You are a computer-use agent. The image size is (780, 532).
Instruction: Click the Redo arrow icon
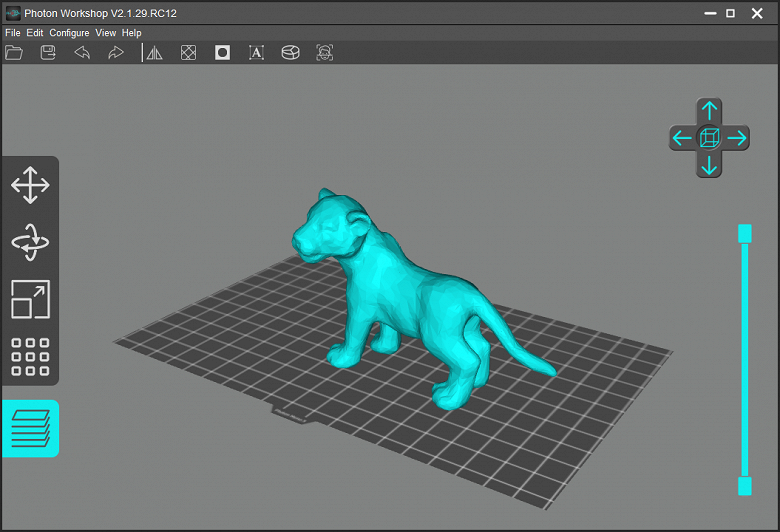pyautogui.click(x=116, y=52)
